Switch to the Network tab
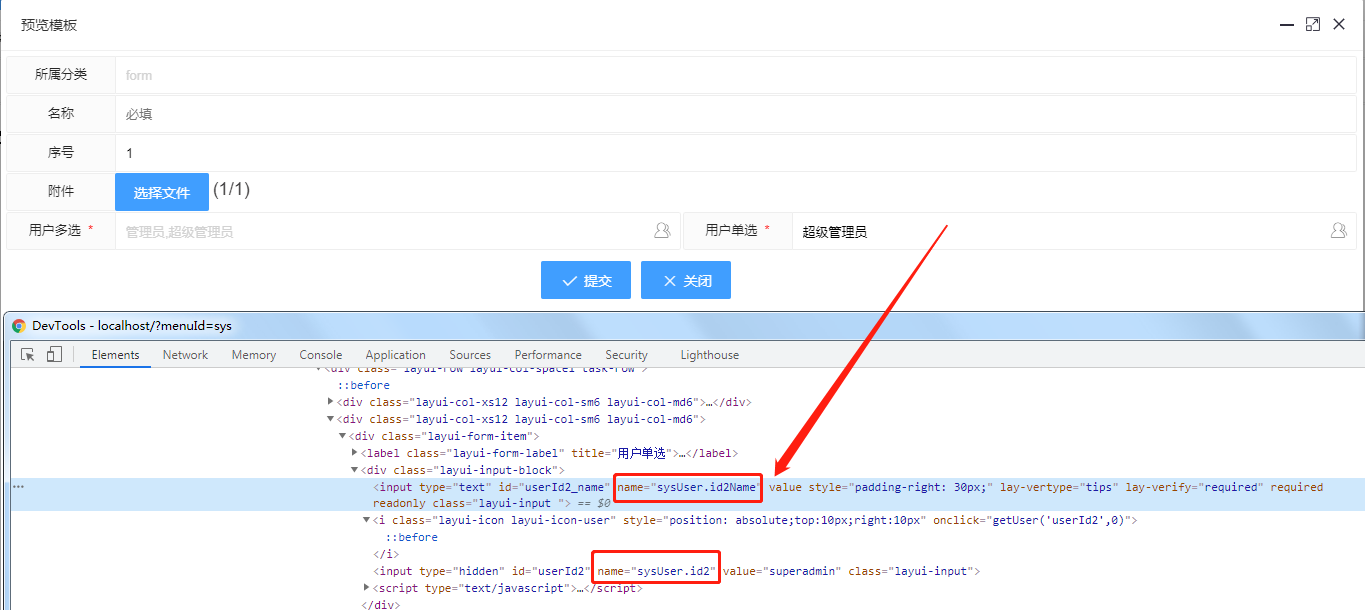Screen dimensions: 1365x610 click(185, 354)
